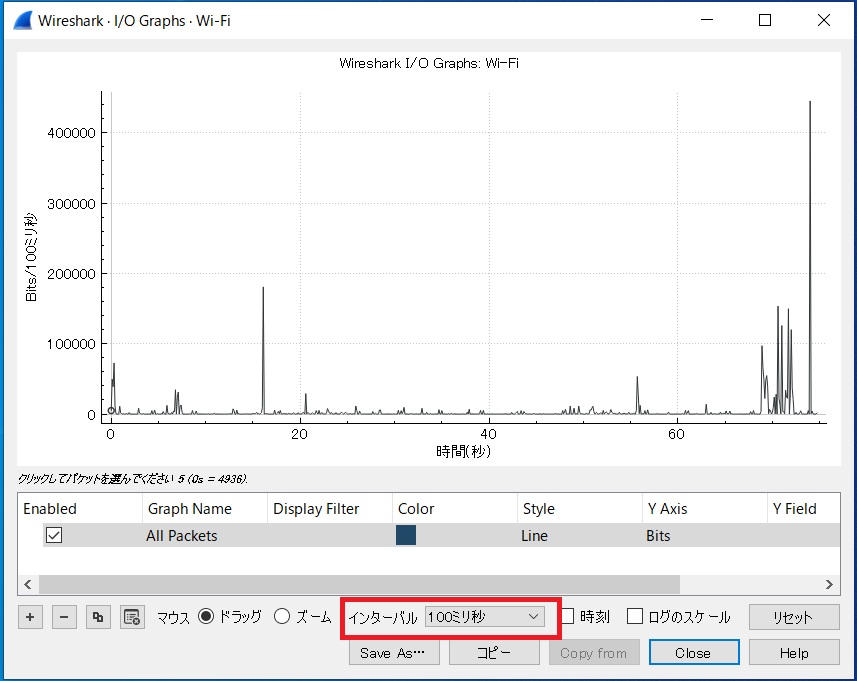The width and height of the screenshot is (857, 681).
Task: Click the scrollbar right arrow
Action: click(829, 584)
